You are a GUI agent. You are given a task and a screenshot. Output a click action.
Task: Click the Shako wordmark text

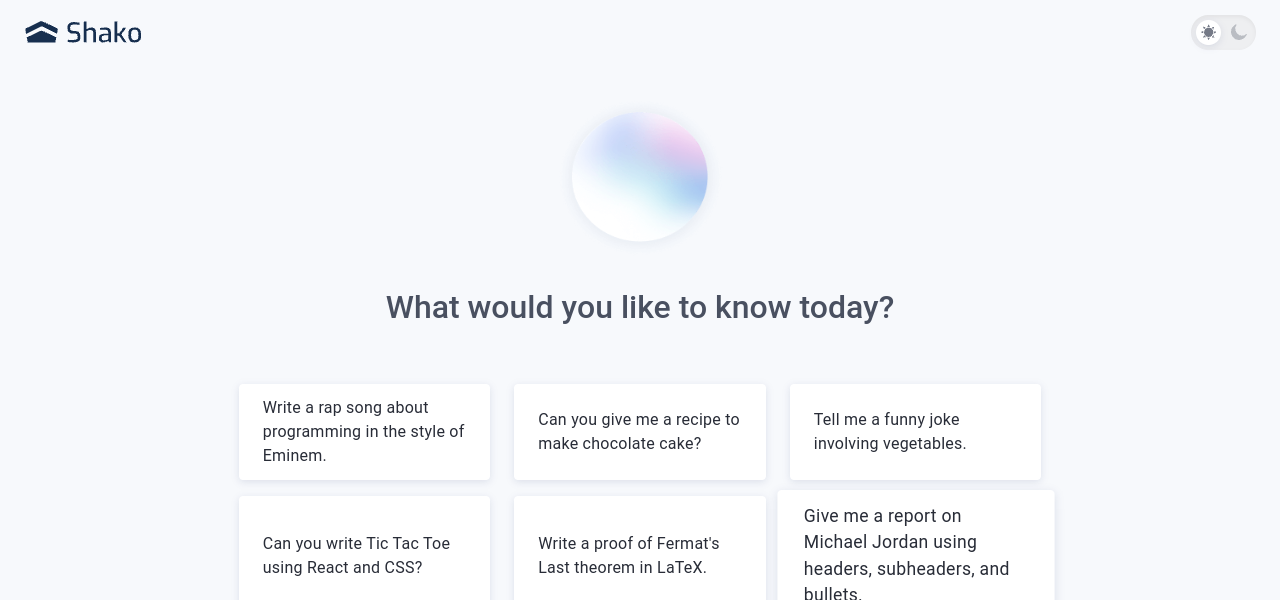104,33
